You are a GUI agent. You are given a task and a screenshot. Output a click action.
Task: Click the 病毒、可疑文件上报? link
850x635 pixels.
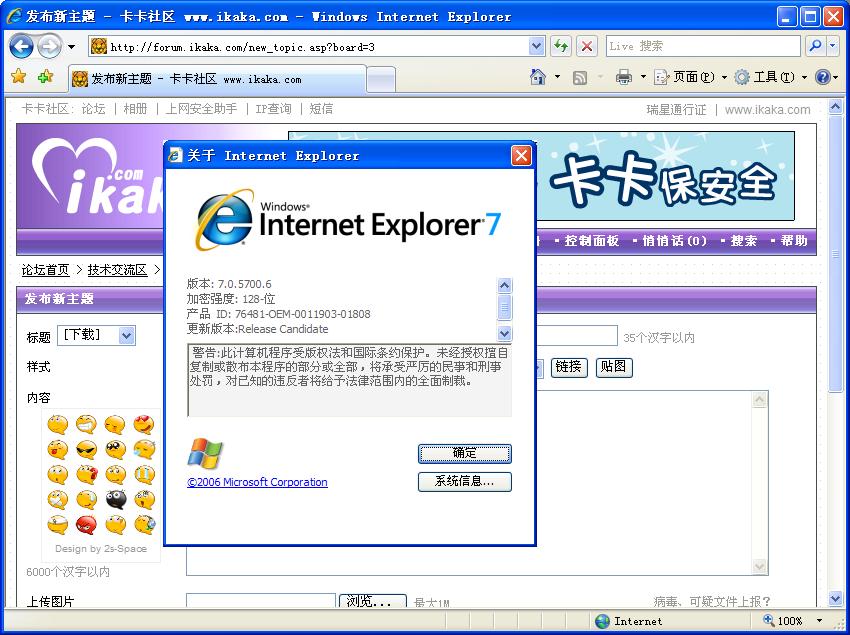[712, 601]
